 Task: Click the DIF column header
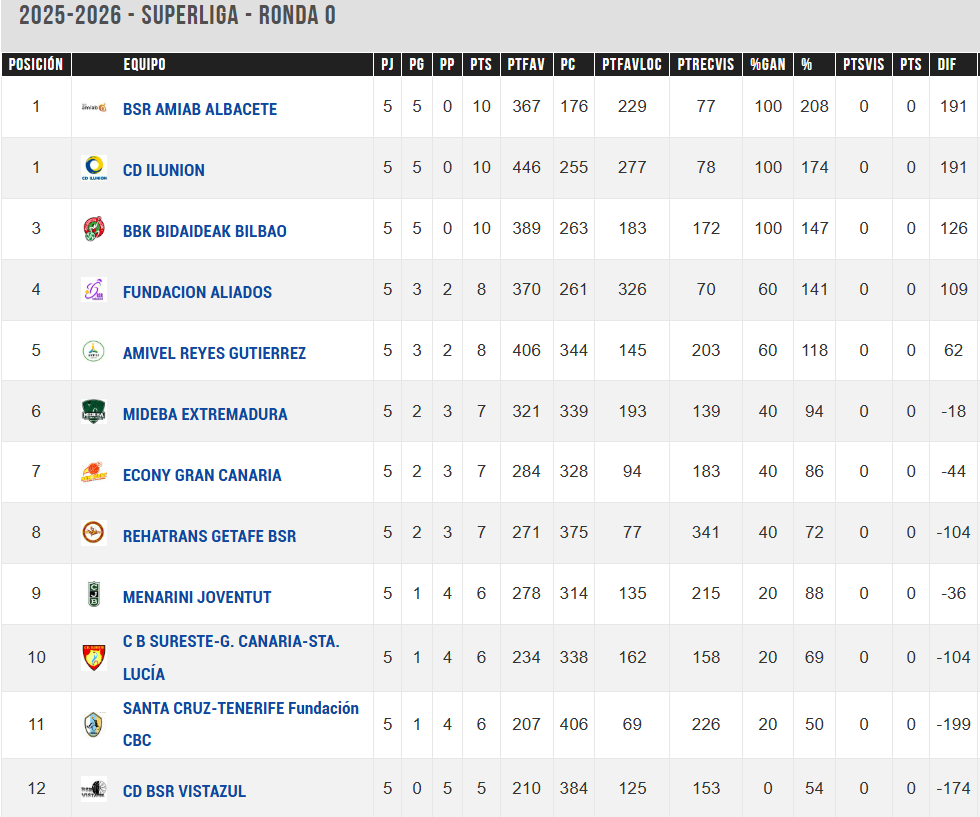pyautogui.click(x=947, y=65)
